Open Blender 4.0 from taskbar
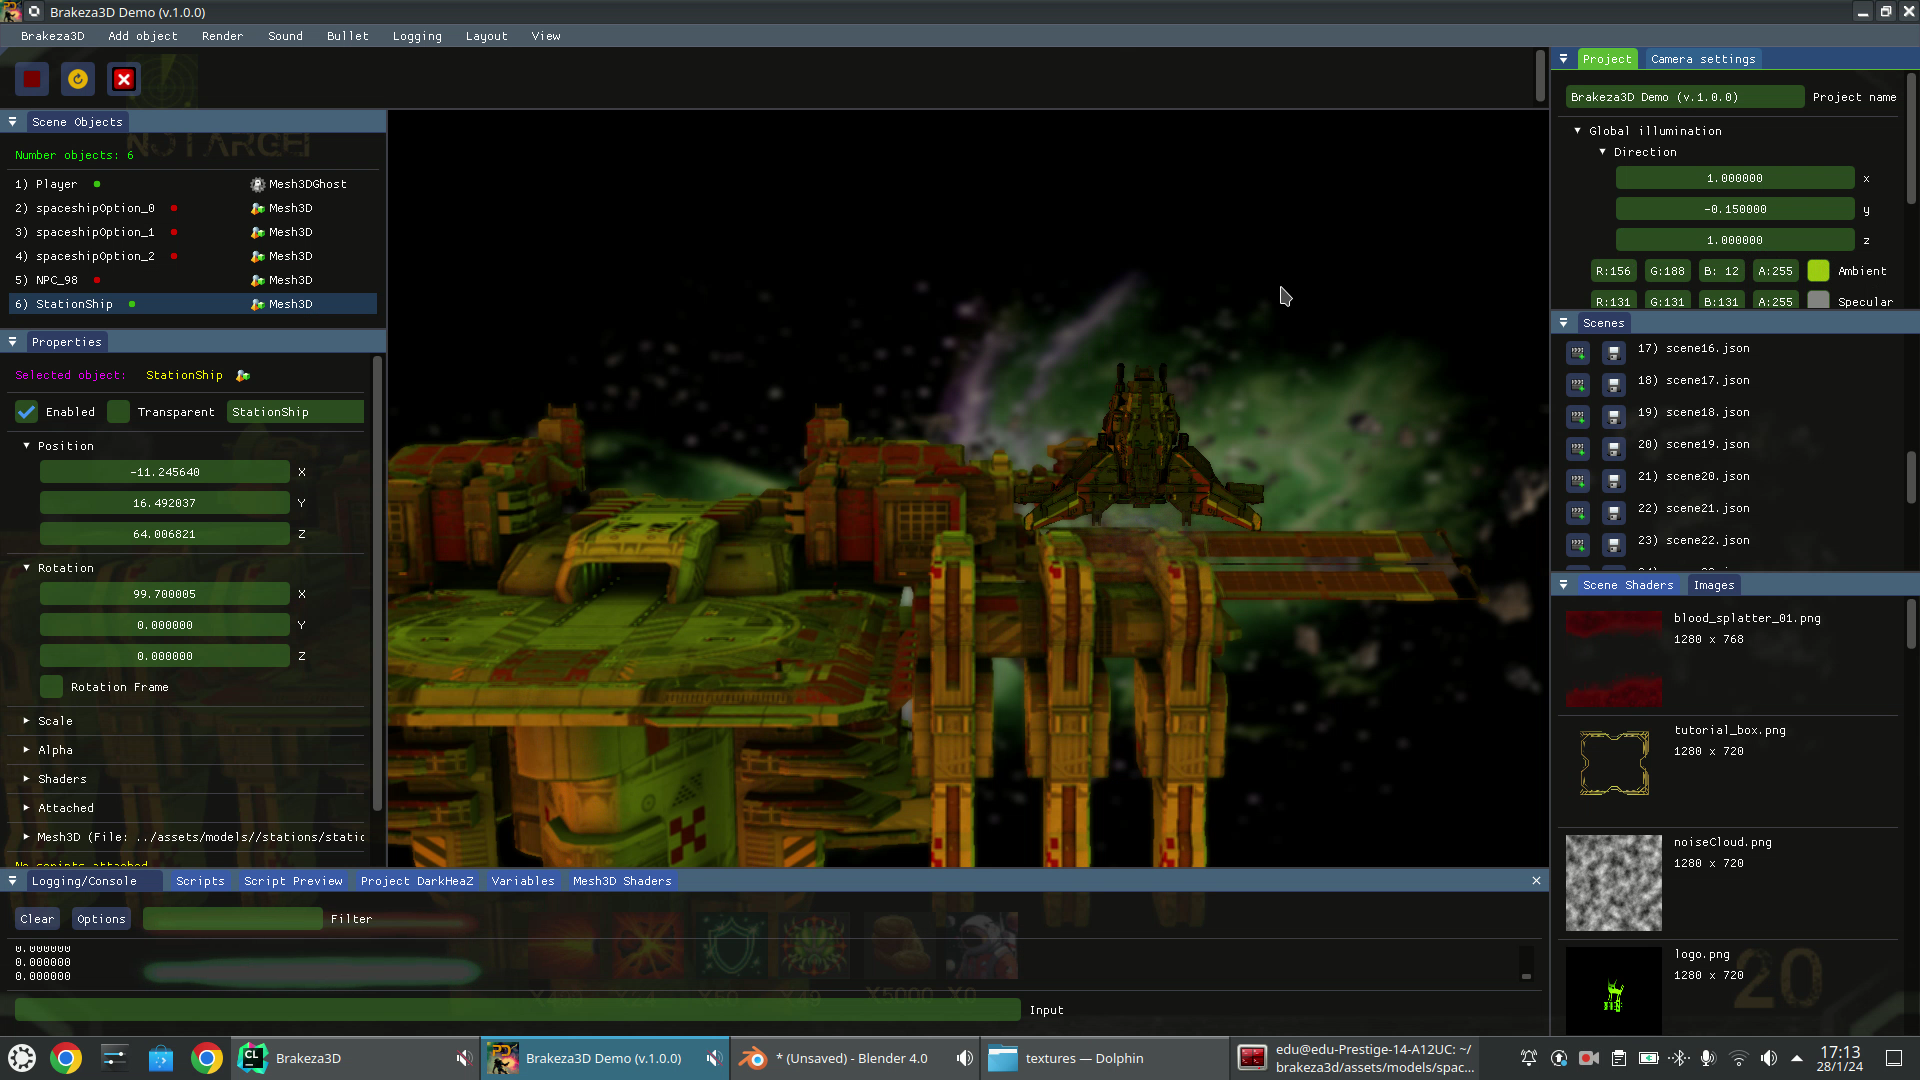 (855, 1058)
